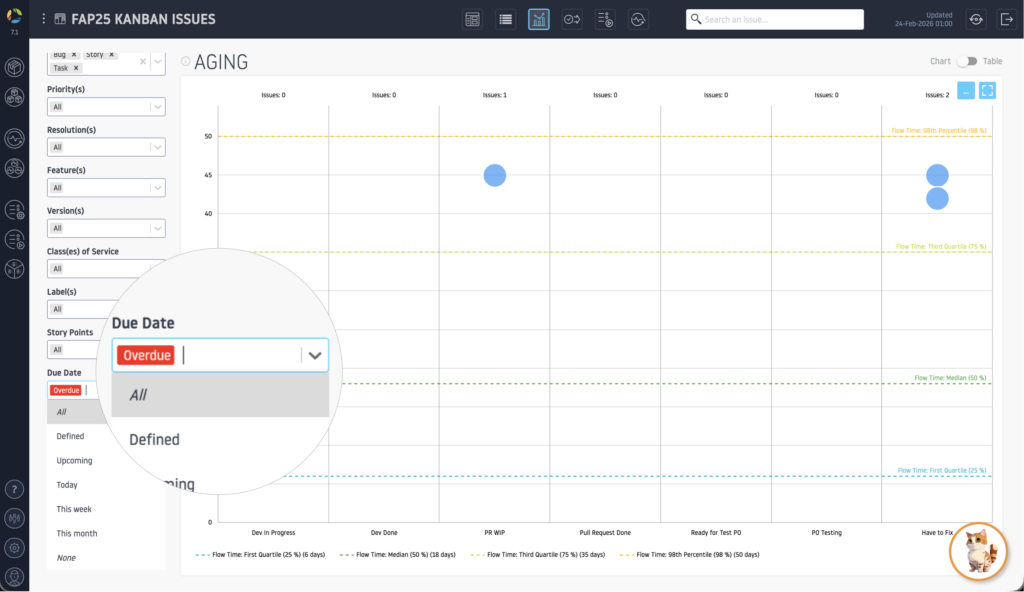
Task: Open help question mark icon in sidebar
Action: [x=15, y=489]
